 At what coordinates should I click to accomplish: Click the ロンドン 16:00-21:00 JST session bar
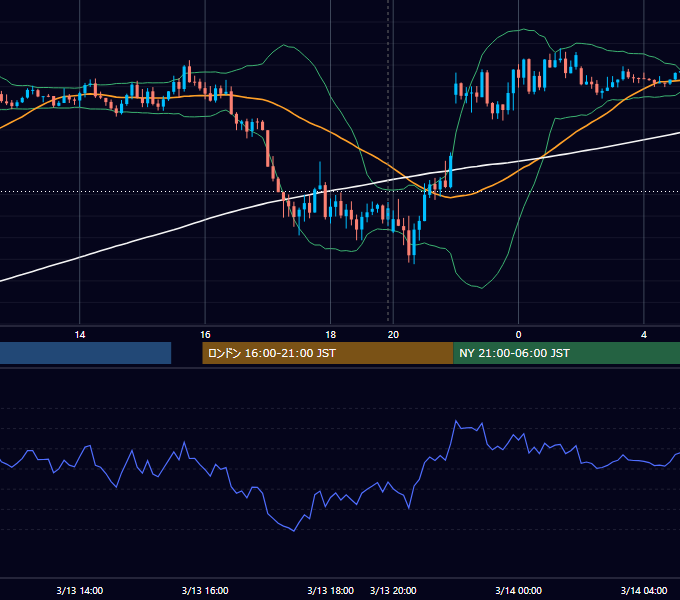(327, 353)
